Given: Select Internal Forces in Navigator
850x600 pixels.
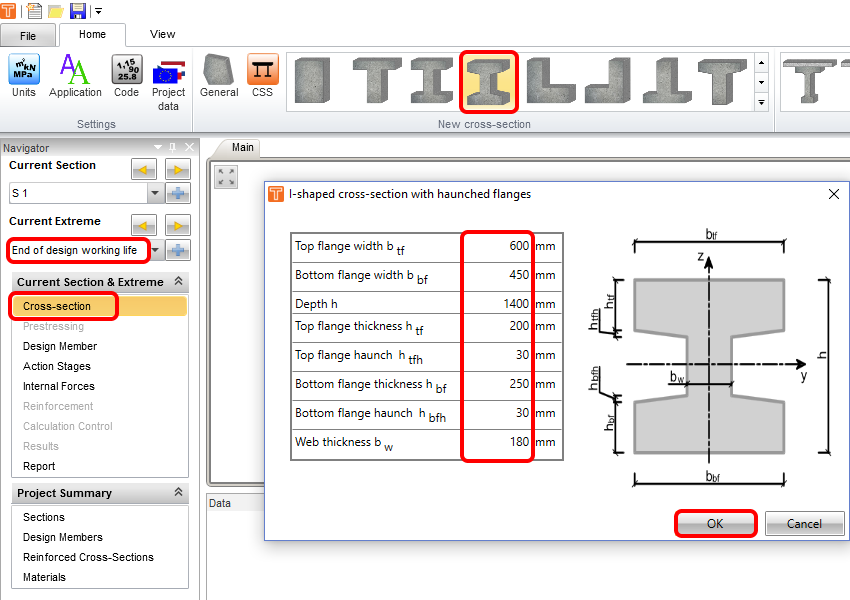Looking at the screenshot, I should 58,386.
